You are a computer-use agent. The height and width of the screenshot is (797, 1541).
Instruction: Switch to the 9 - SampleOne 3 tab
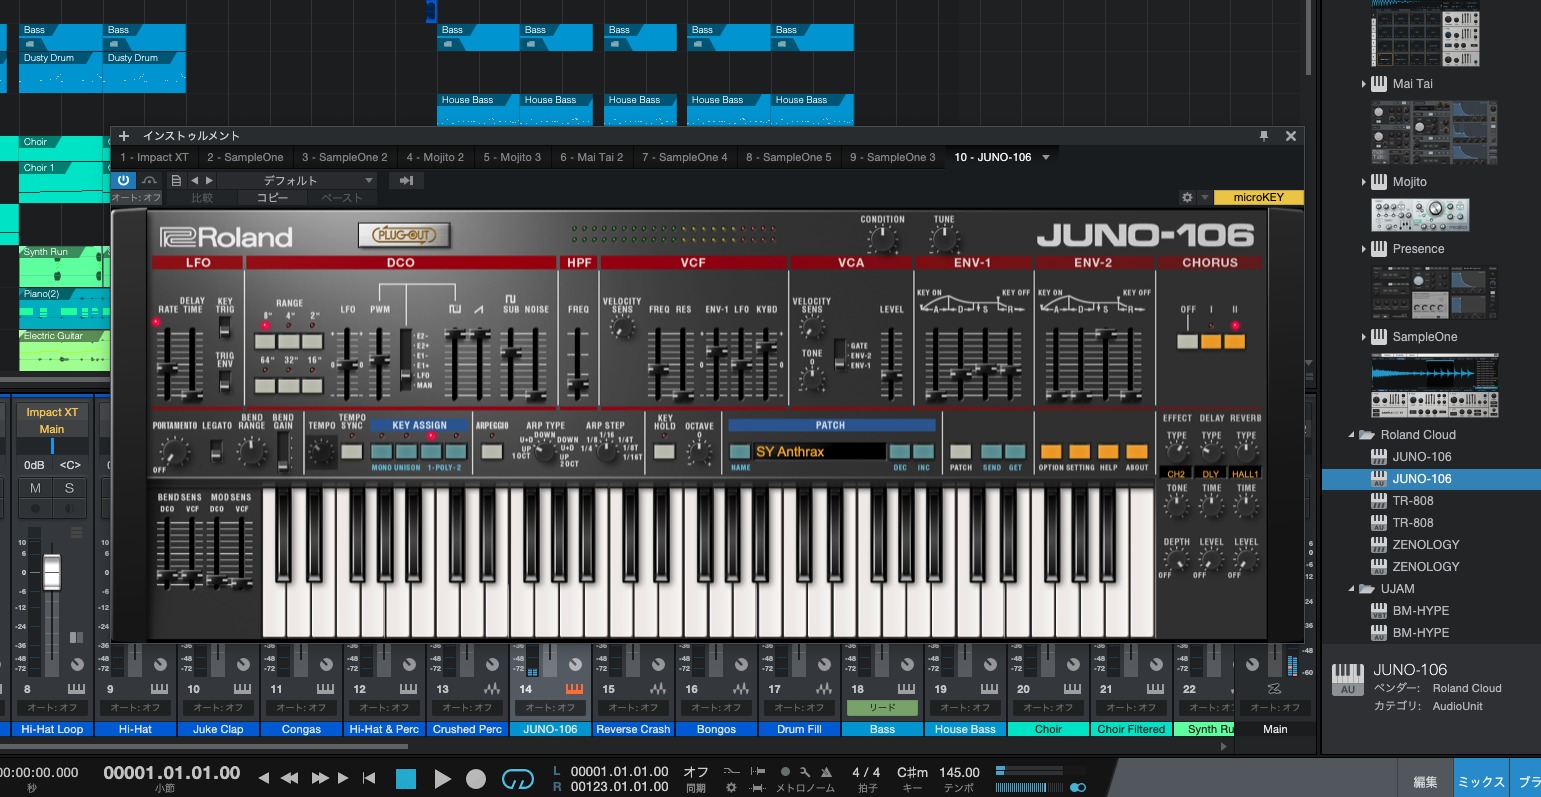point(893,157)
